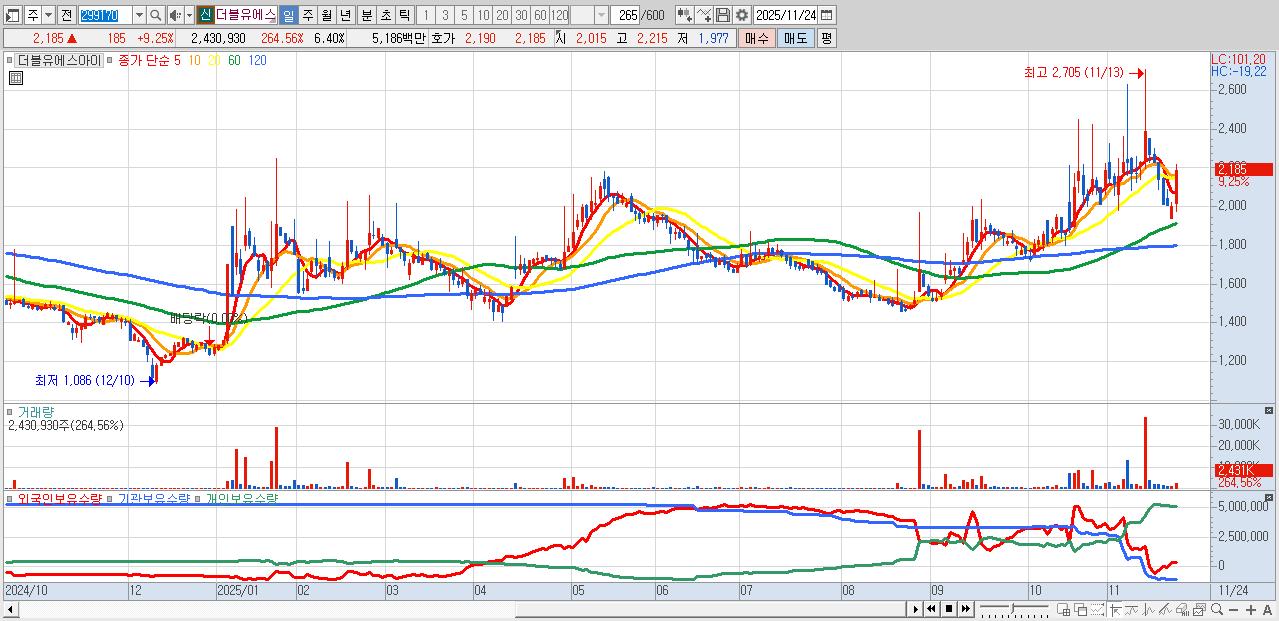Click the magnifier zoom icon at bottom right

1217,610
